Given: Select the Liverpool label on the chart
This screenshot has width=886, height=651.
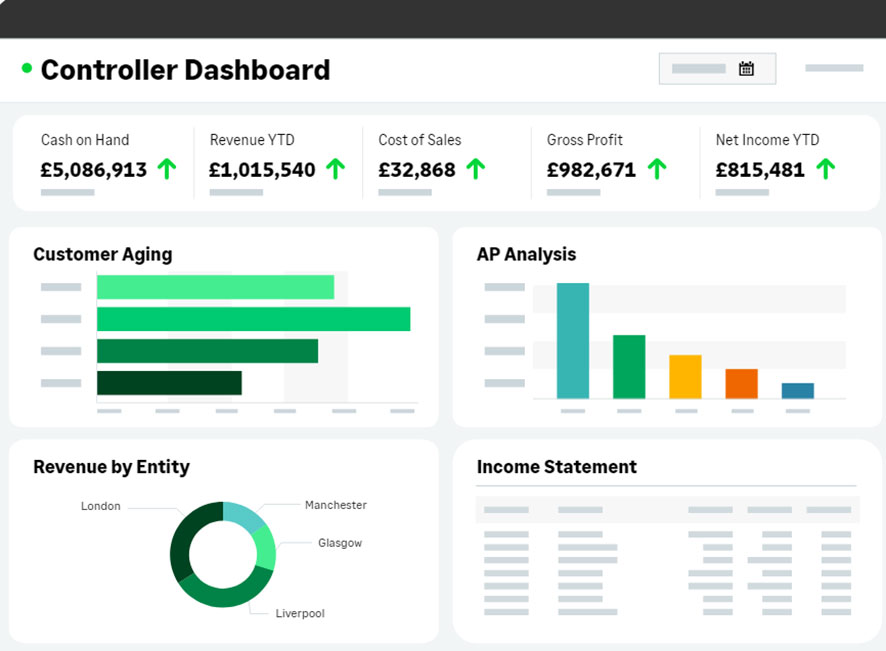Looking at the screenshot, I should point(300,613).
